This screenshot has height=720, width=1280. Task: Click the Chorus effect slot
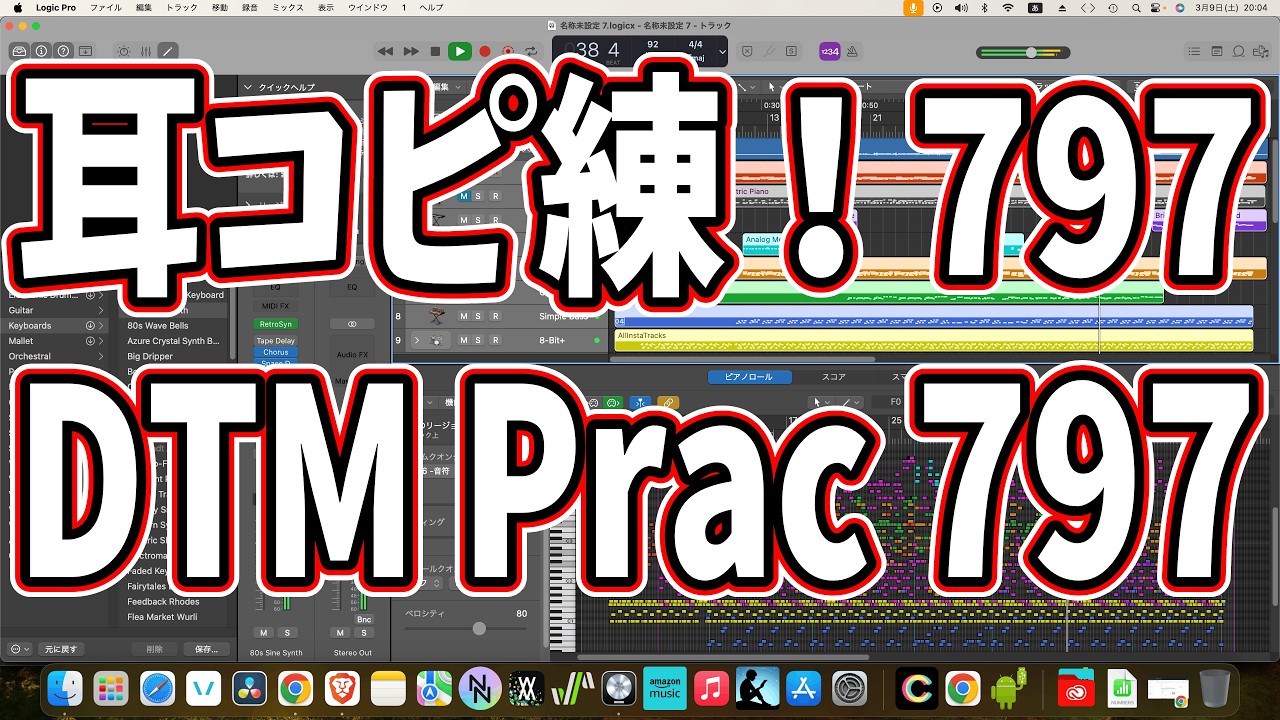[x=276, y=352]
